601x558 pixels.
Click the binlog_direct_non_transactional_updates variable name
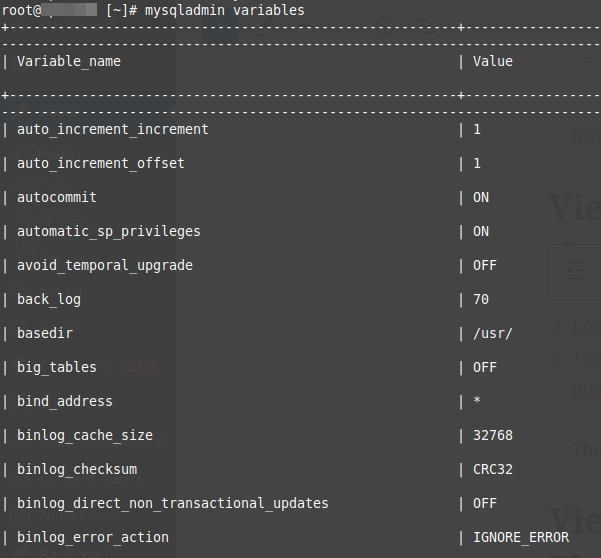coord(172,503)
